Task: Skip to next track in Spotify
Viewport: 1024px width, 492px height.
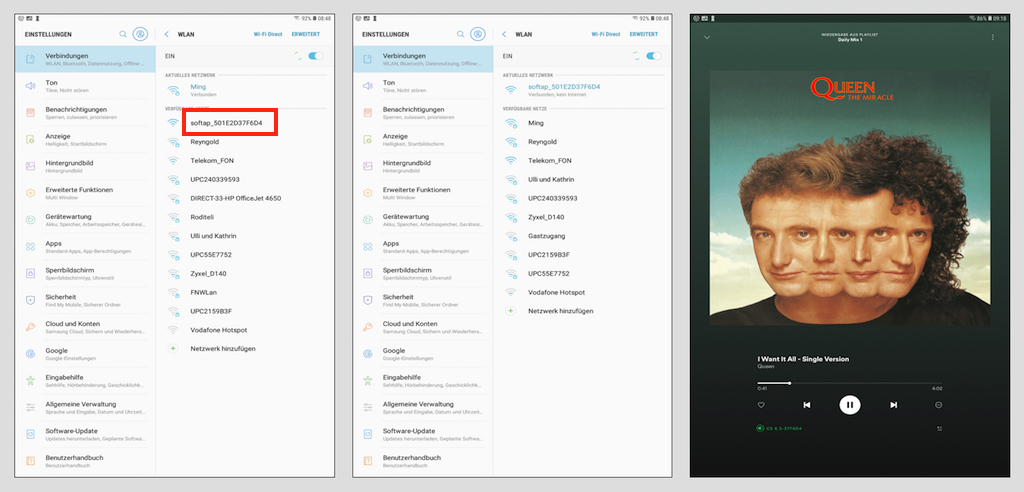Action: click(x=893, y=405)
